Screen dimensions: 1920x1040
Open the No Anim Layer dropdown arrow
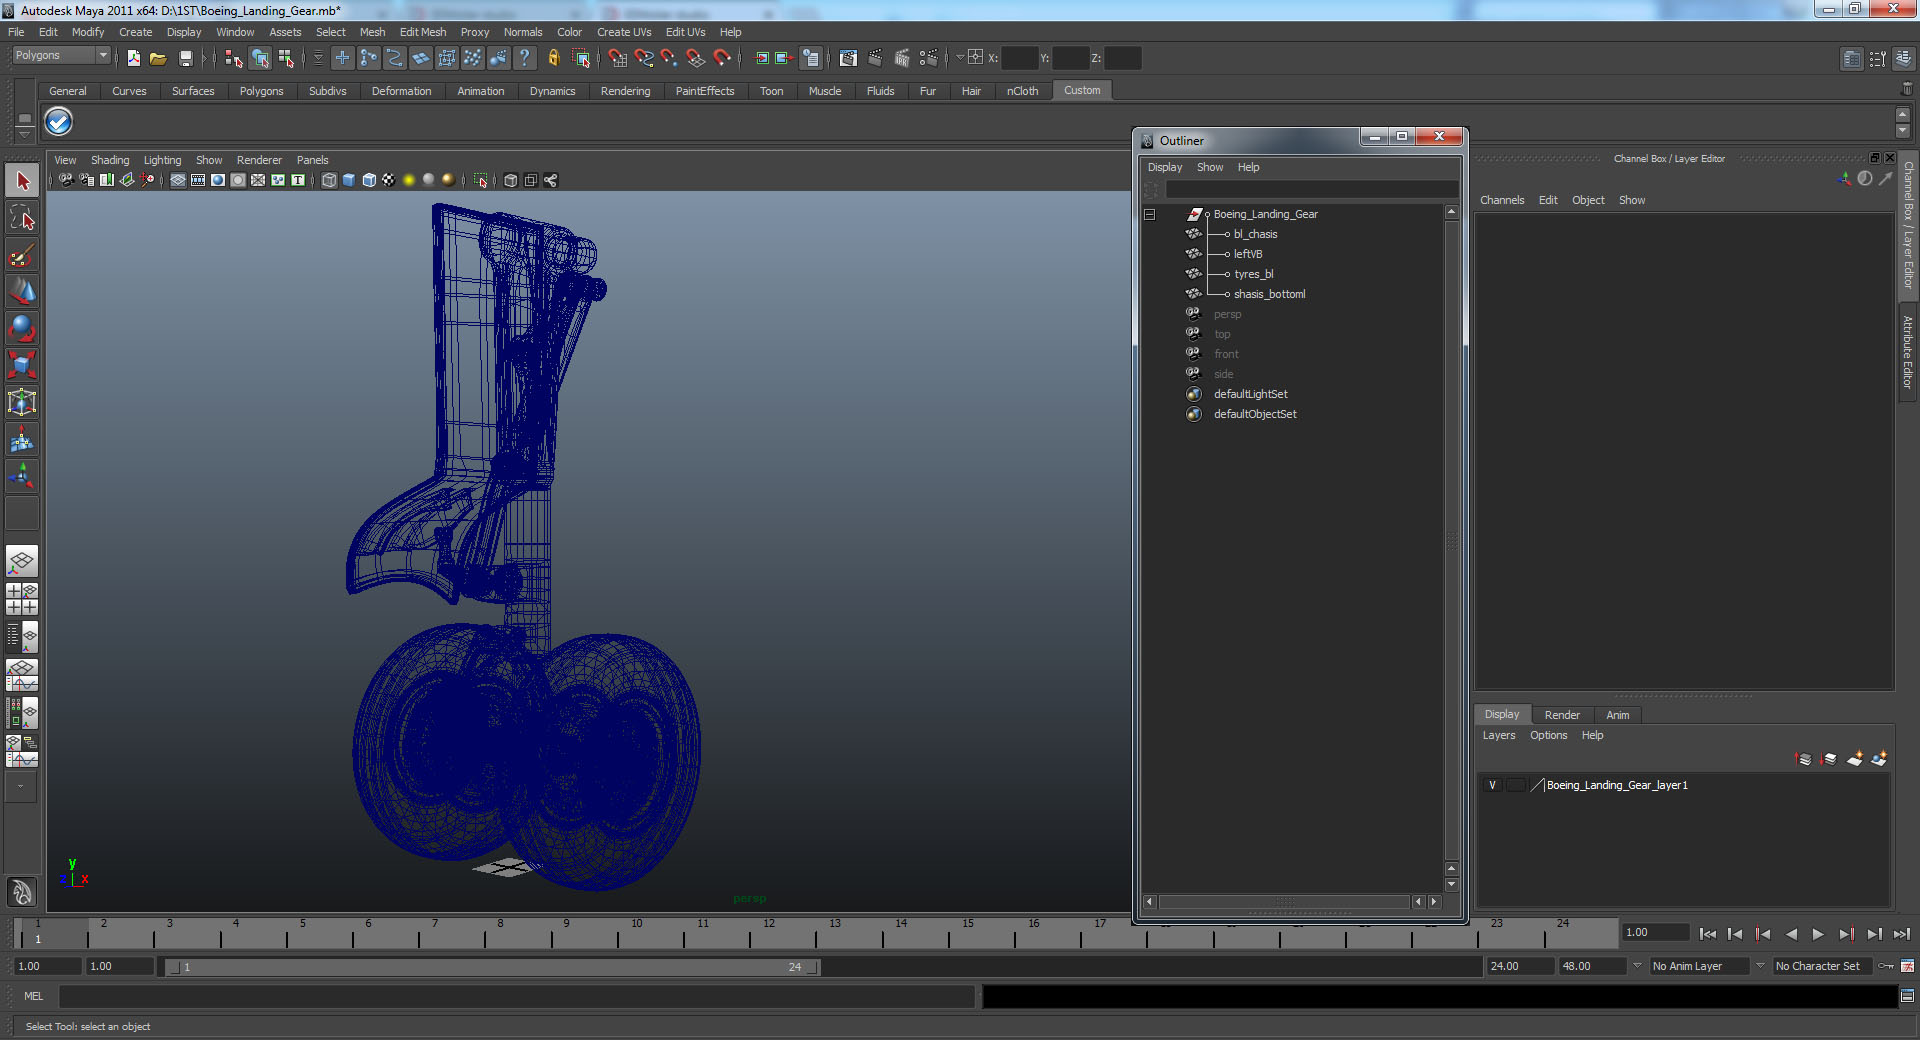[x=1637, y=966]
